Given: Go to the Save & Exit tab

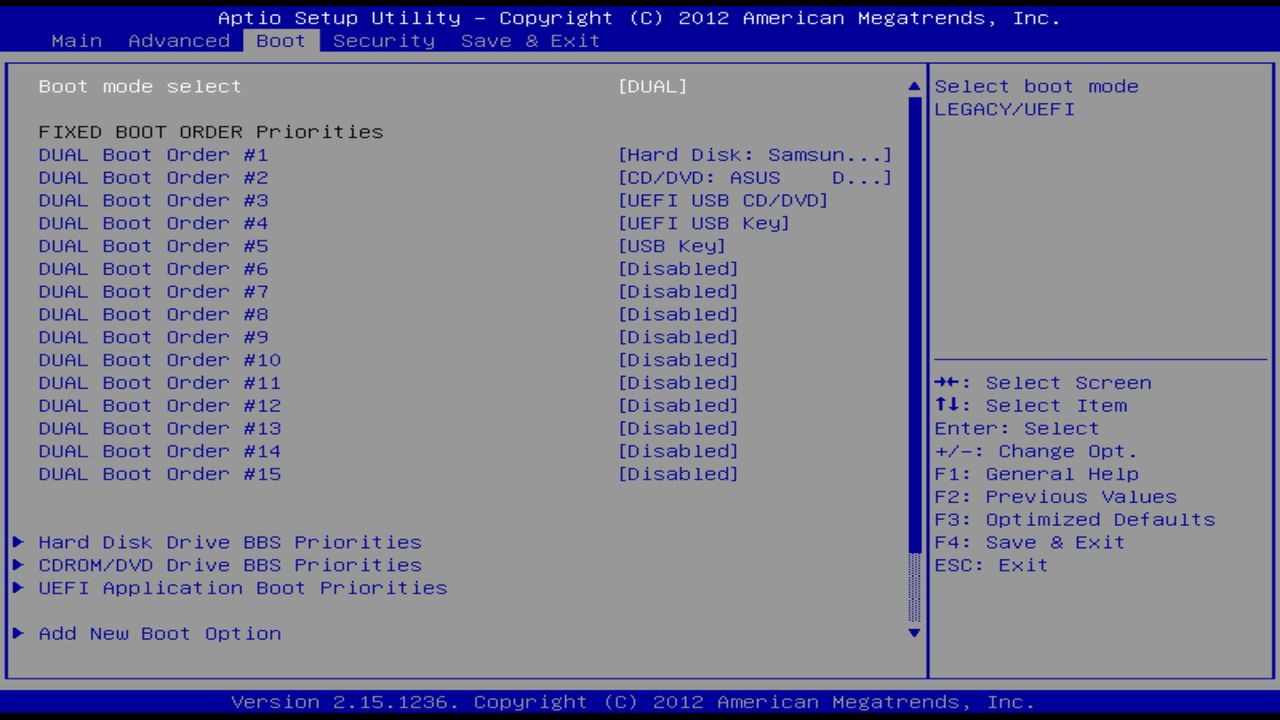Looking at the screenshot, I should pos(529,40).
